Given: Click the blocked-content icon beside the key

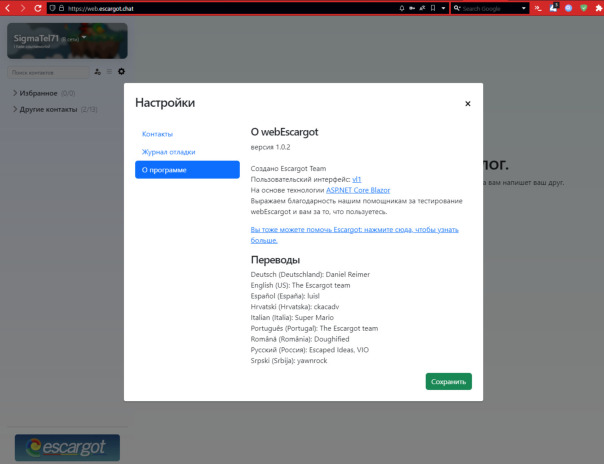Looking at the screenshot, I should point(422,8).
